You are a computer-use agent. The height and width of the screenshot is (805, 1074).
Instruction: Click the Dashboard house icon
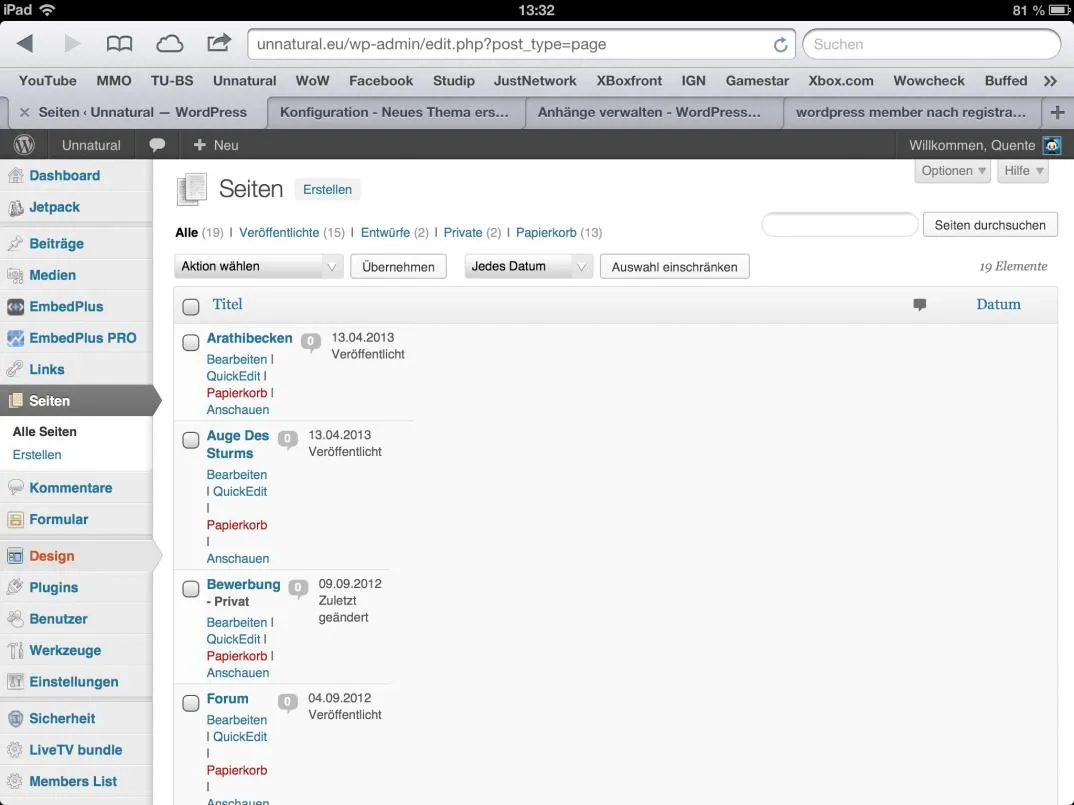click(x=15, y=175)
